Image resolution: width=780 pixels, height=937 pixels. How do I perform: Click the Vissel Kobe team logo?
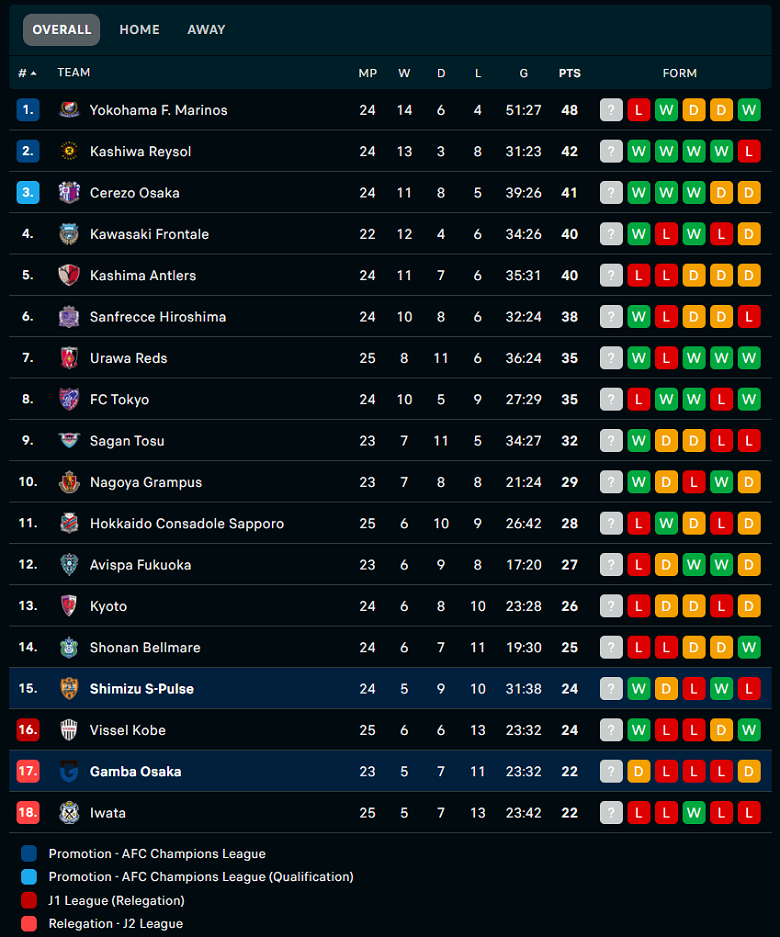69,730
